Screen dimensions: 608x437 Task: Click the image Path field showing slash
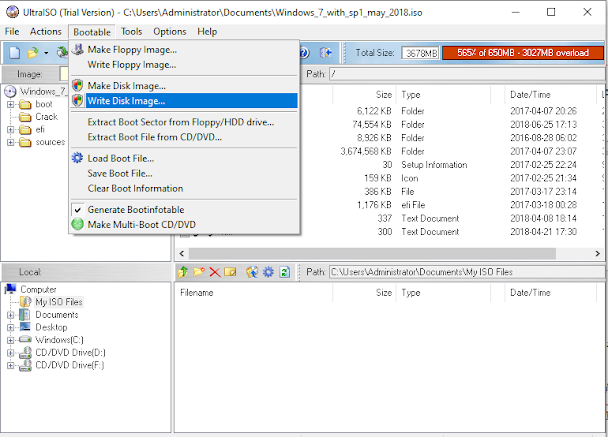pyautogui.click(x=466, y=74)
